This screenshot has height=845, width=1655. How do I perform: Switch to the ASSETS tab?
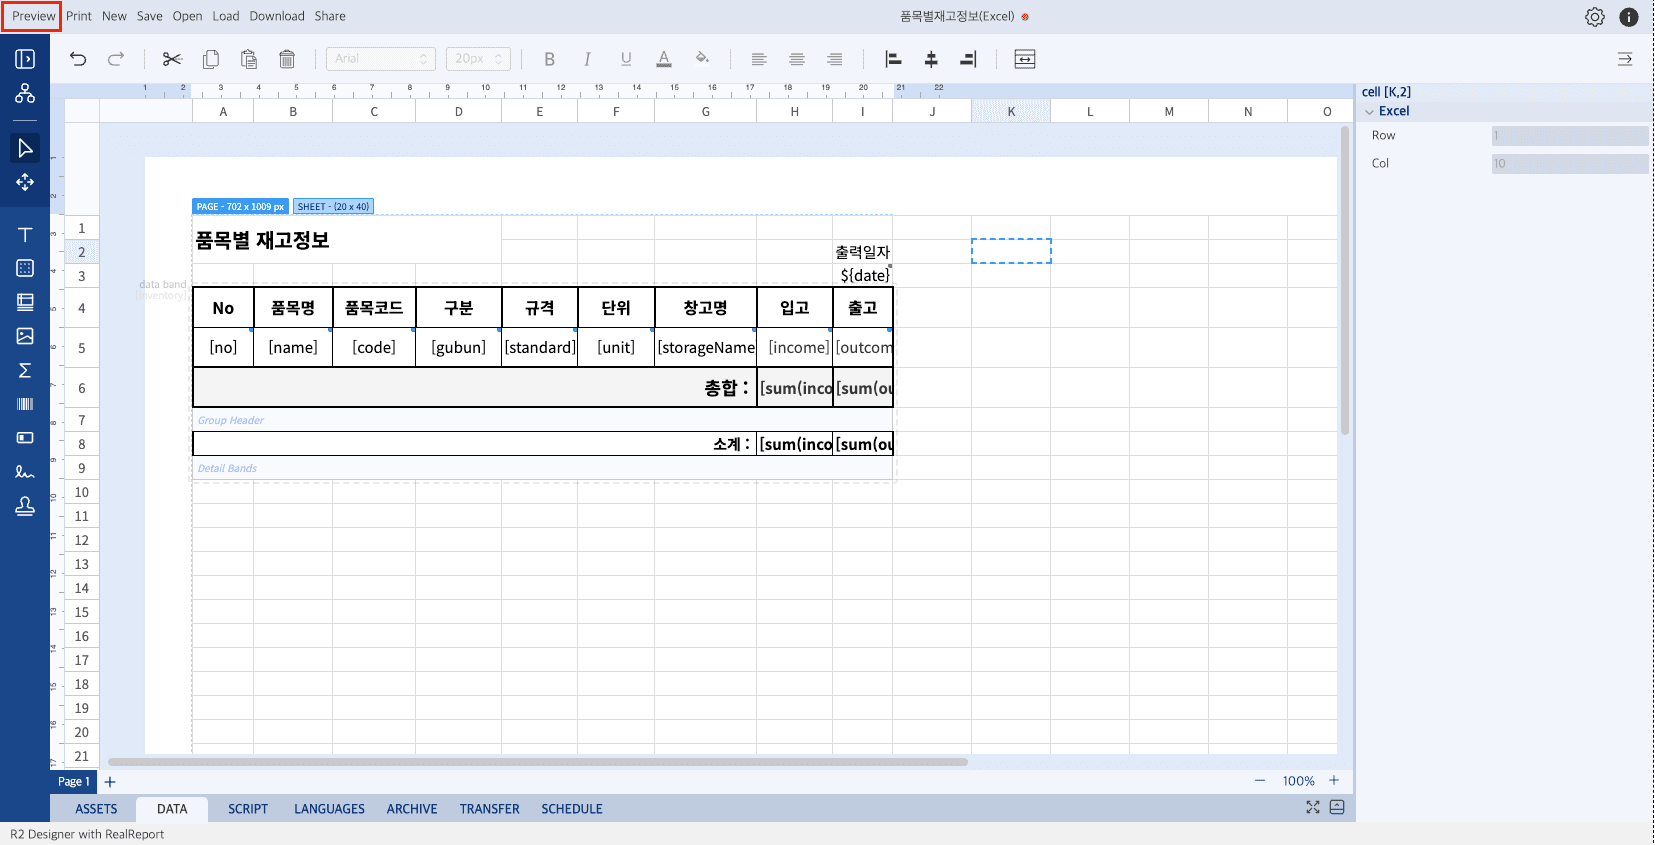click(x=96, y=809)
